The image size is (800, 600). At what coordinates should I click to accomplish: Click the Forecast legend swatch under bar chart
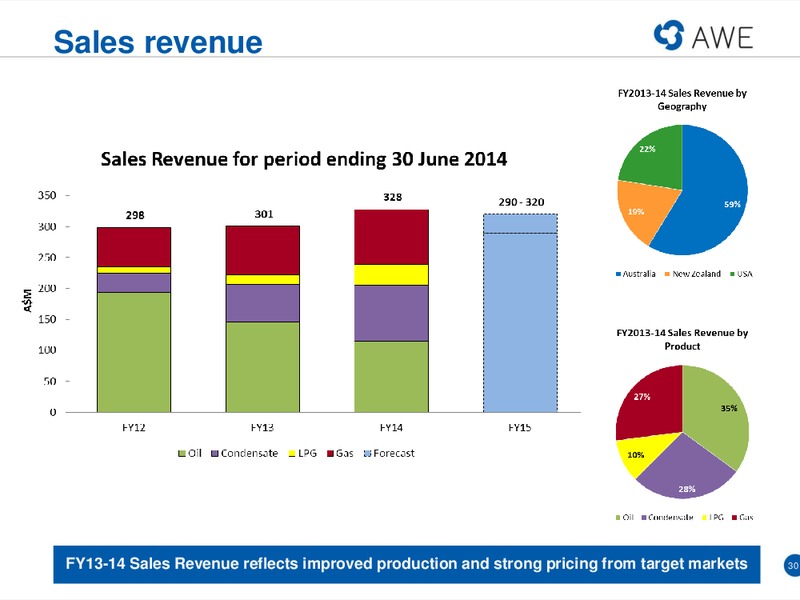367,454
